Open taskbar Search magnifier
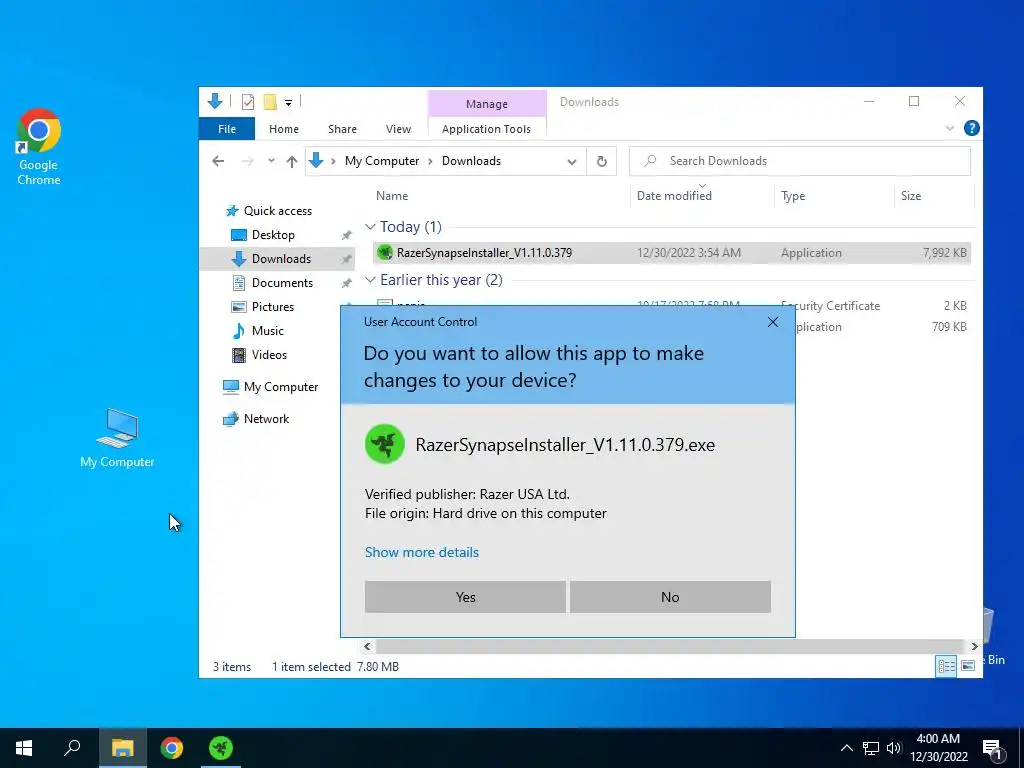1024x768 pixels. pyautogui.click(x=72, y=748)
